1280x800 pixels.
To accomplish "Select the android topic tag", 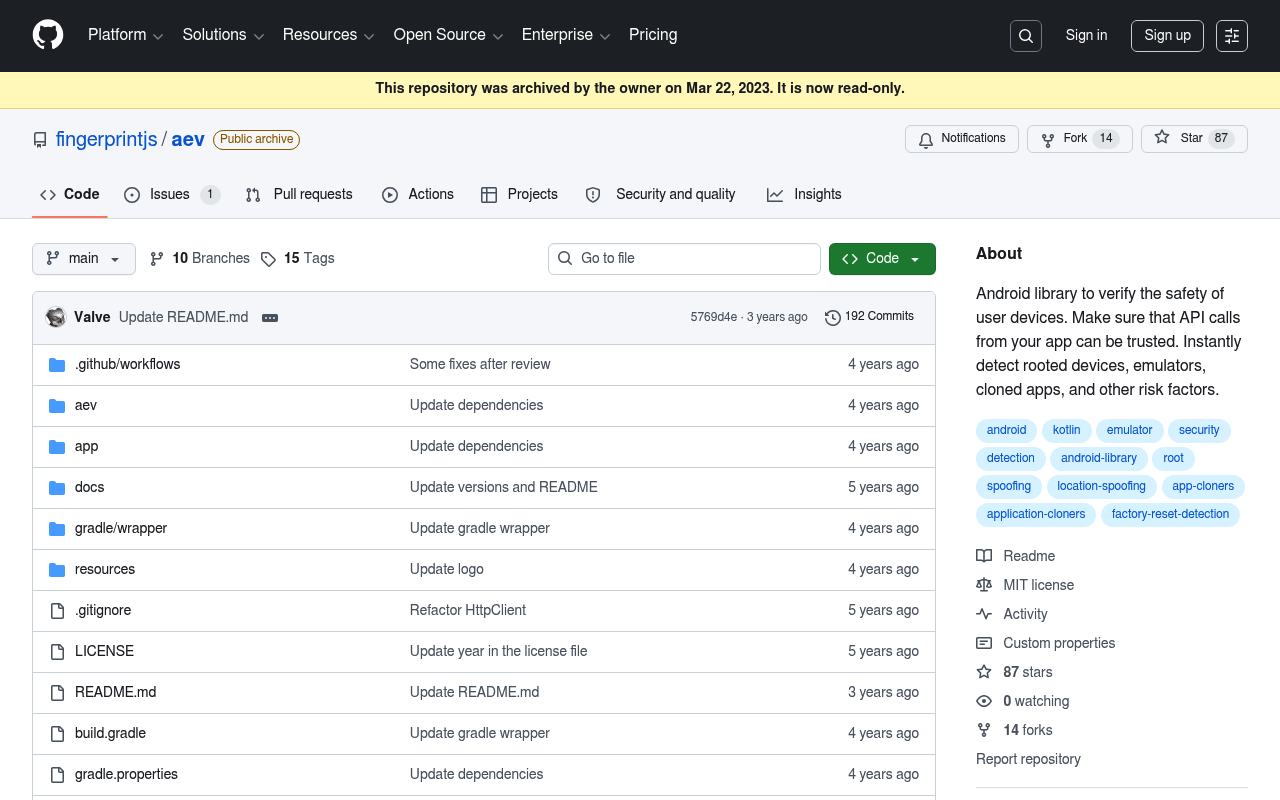I will pos(1006,431).
